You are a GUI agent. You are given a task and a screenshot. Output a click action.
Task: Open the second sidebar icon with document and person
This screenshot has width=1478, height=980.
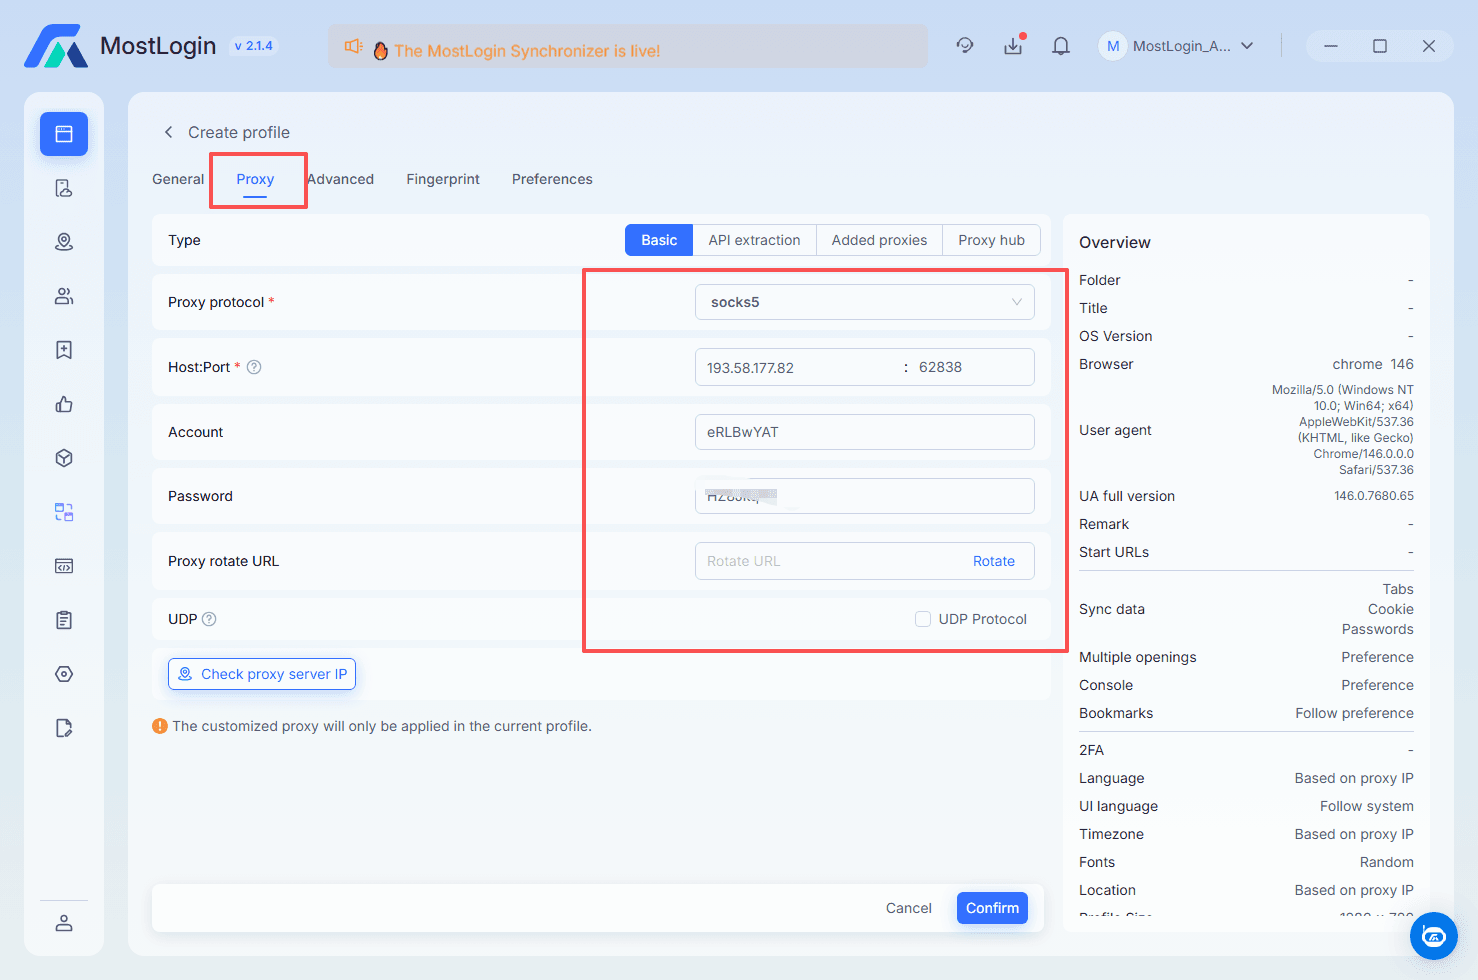(x=64, y=188)
